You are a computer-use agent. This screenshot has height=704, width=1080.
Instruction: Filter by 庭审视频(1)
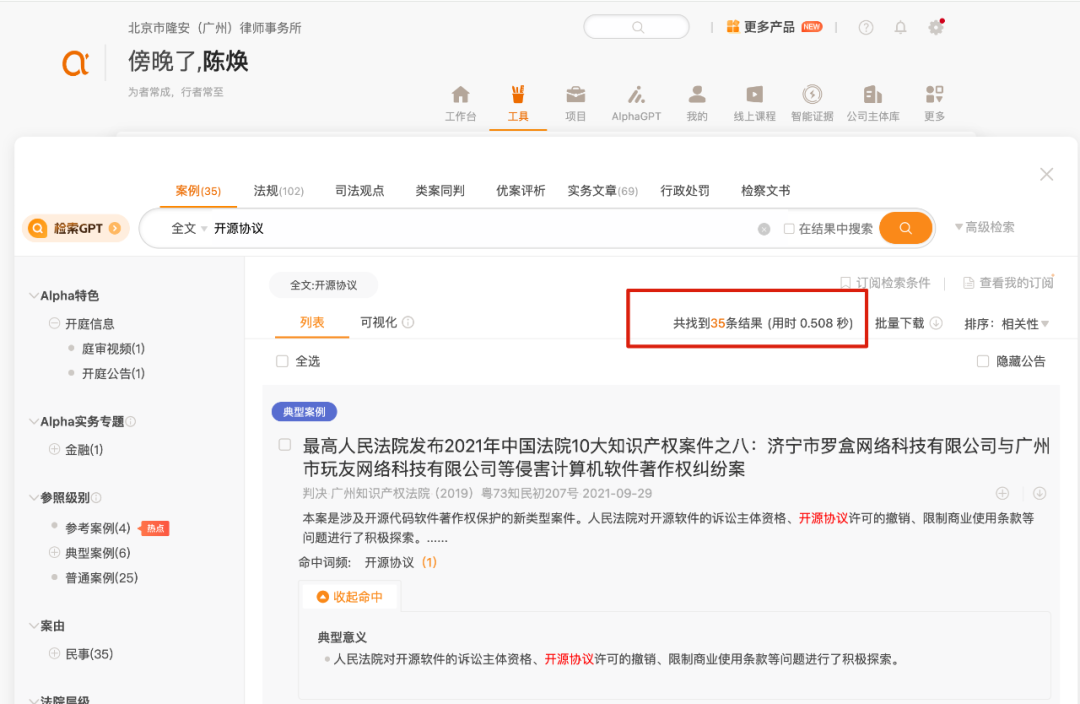click(113, 349)
